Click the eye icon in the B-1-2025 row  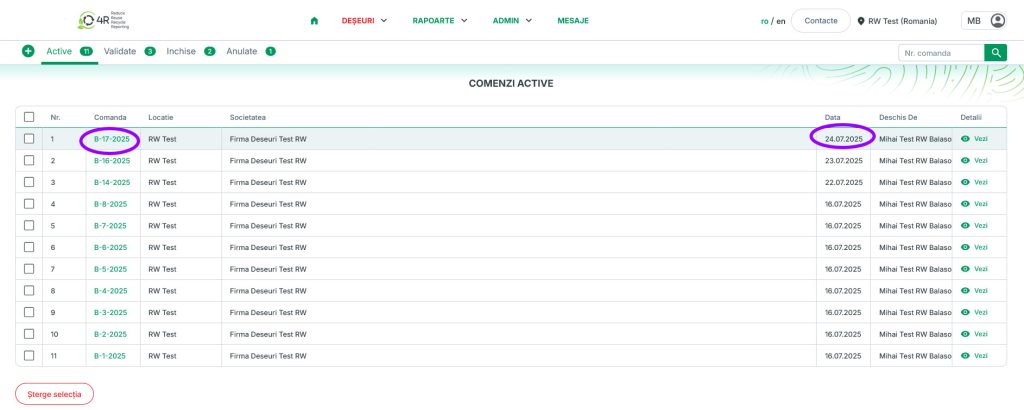coord(965,356)
